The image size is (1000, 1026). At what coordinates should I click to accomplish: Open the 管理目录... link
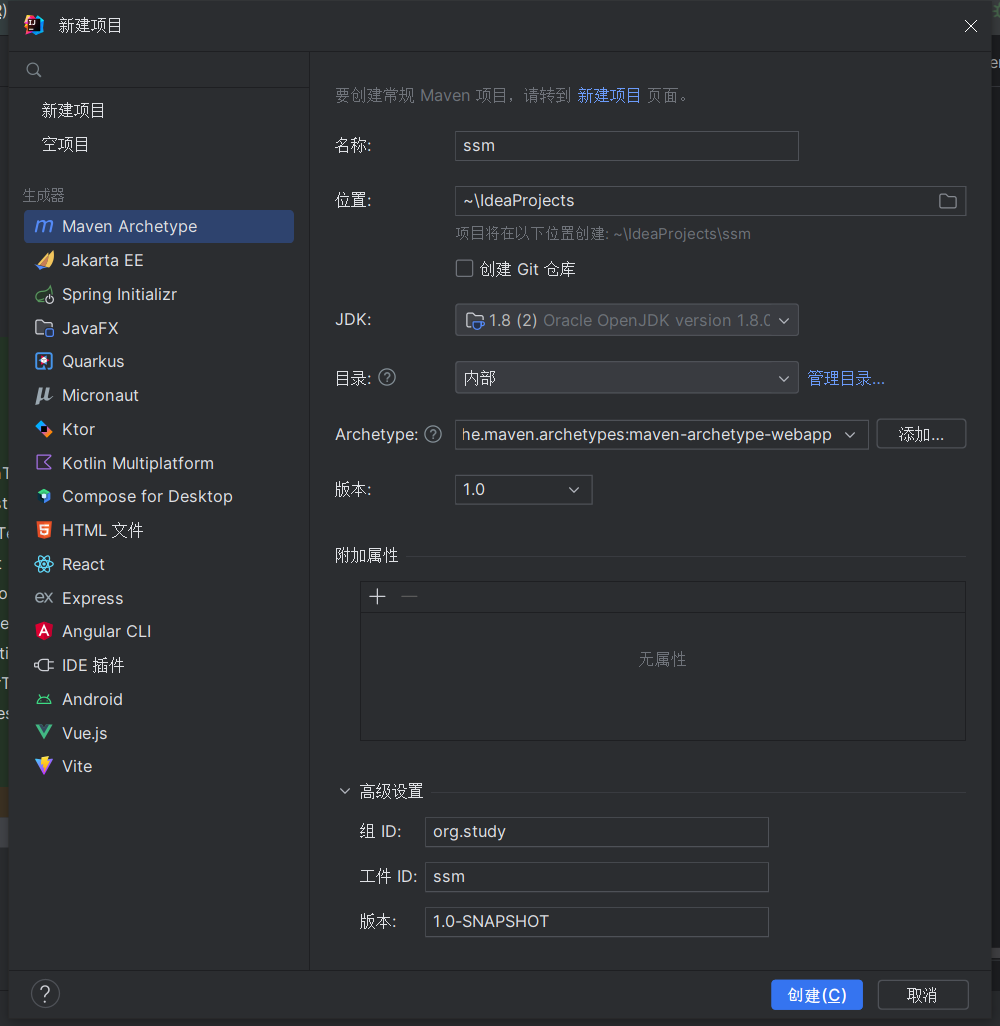846,378
